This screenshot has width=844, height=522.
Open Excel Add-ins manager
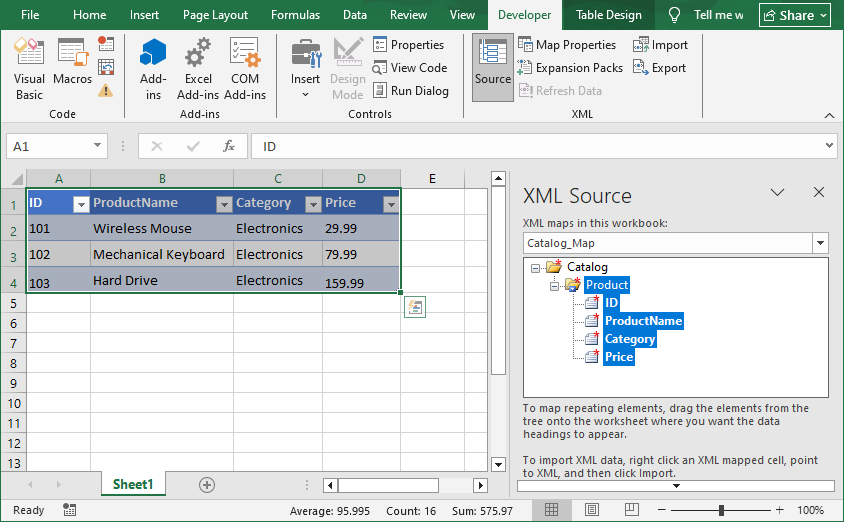pos(198,69)
